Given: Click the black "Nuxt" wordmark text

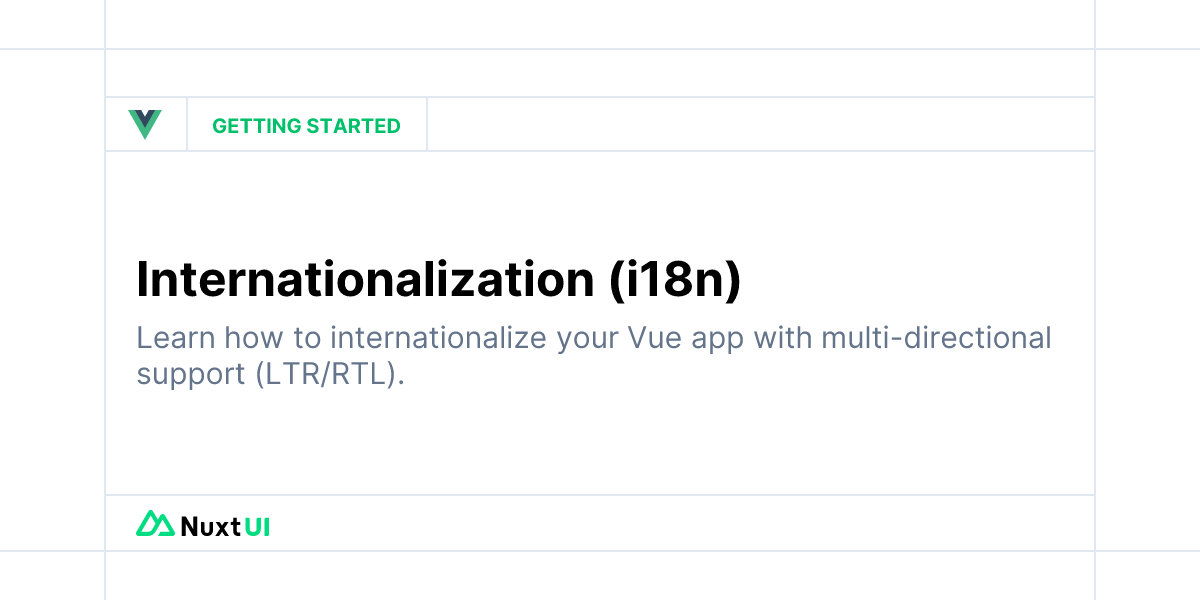Looking at the screenshot, I should (x=211, y=526).
